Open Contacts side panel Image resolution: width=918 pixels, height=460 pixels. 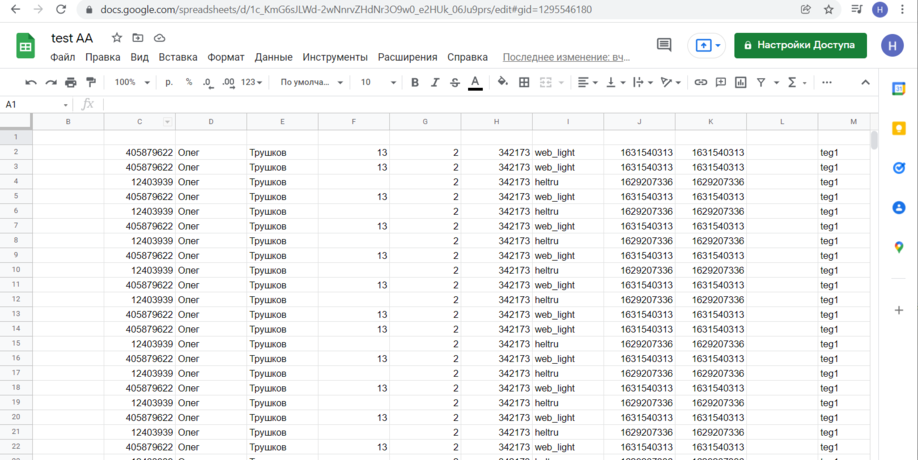[x=899, y=207]
